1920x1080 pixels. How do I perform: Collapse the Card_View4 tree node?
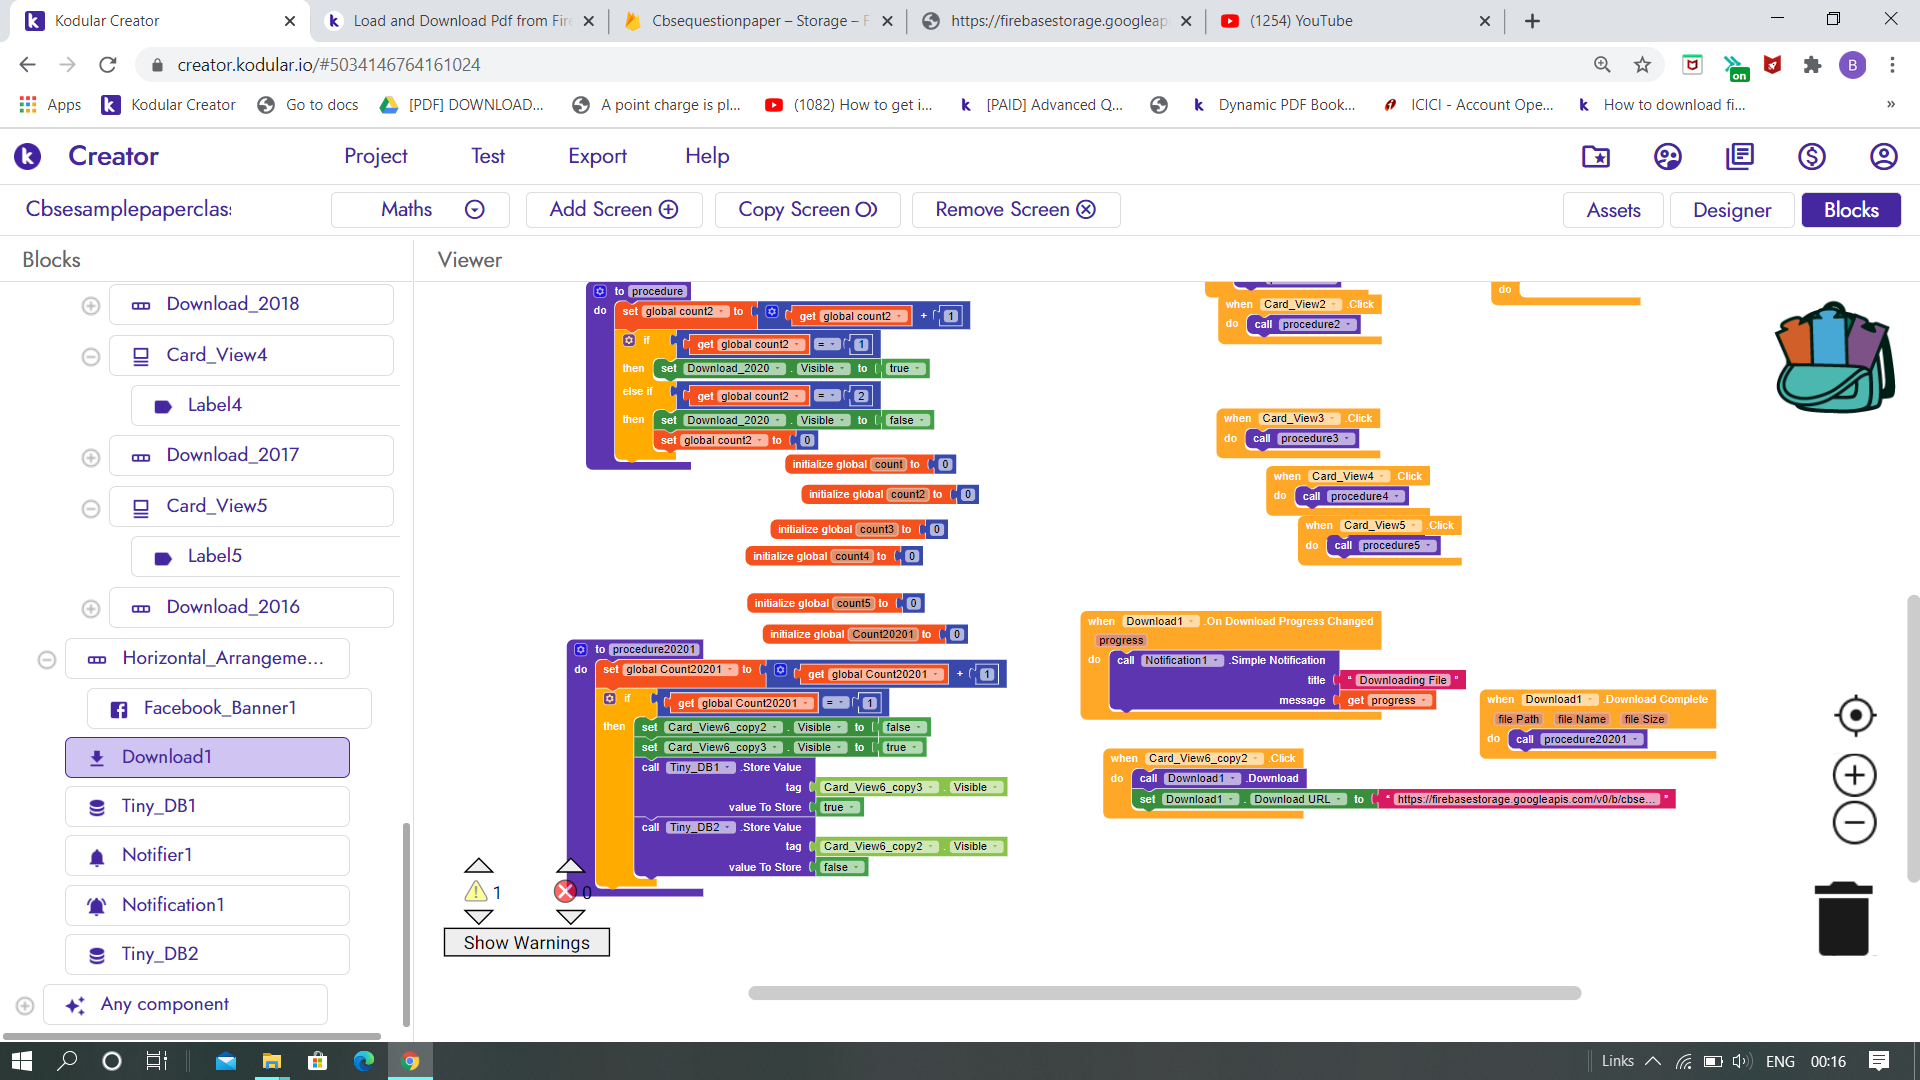[x=91, y=356]
